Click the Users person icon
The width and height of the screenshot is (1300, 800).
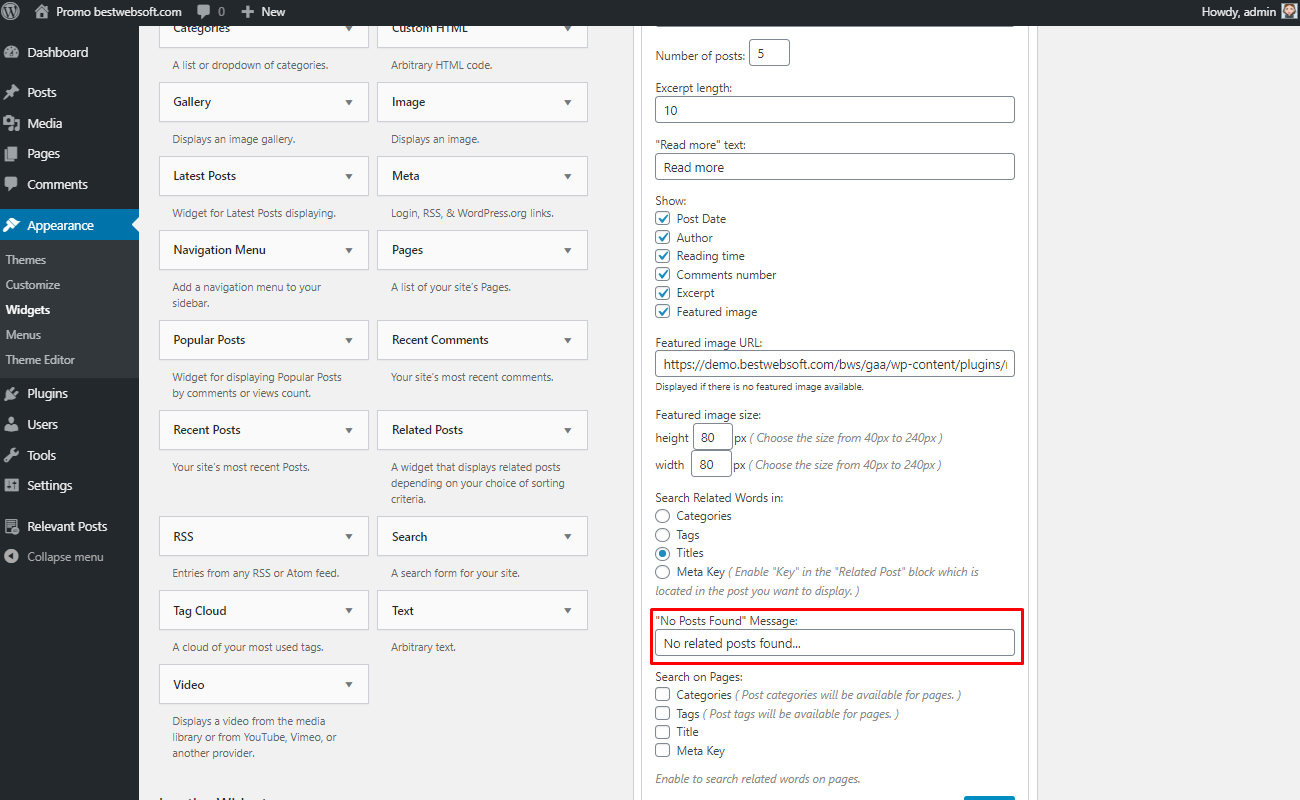pos(12,424)
